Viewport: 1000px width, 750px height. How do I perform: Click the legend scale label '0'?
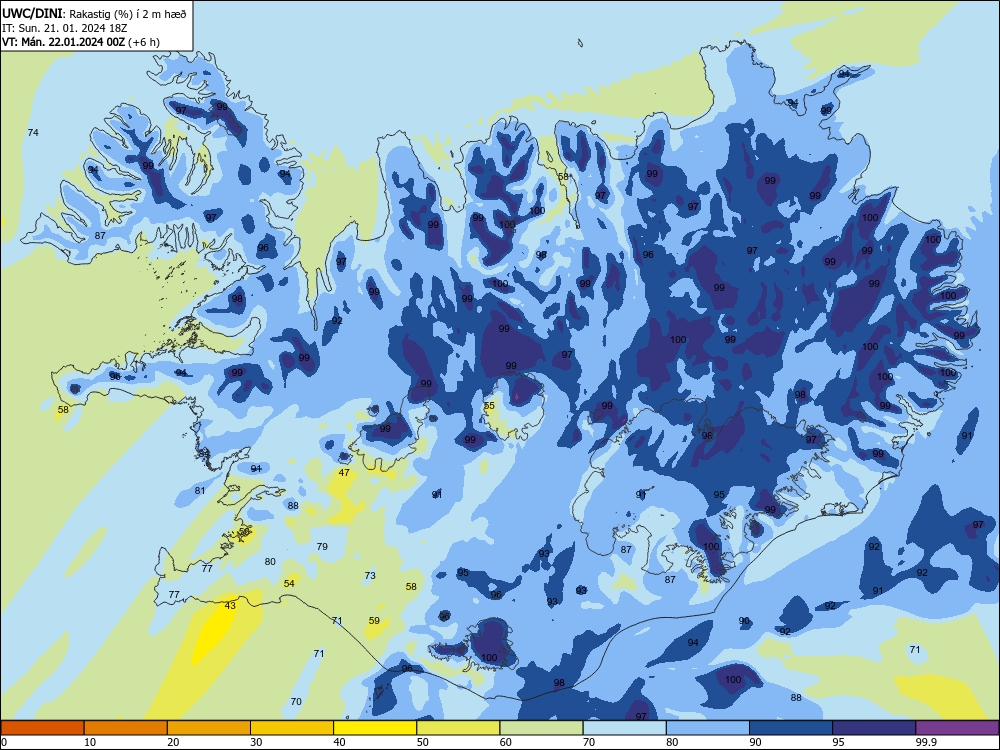4,742
